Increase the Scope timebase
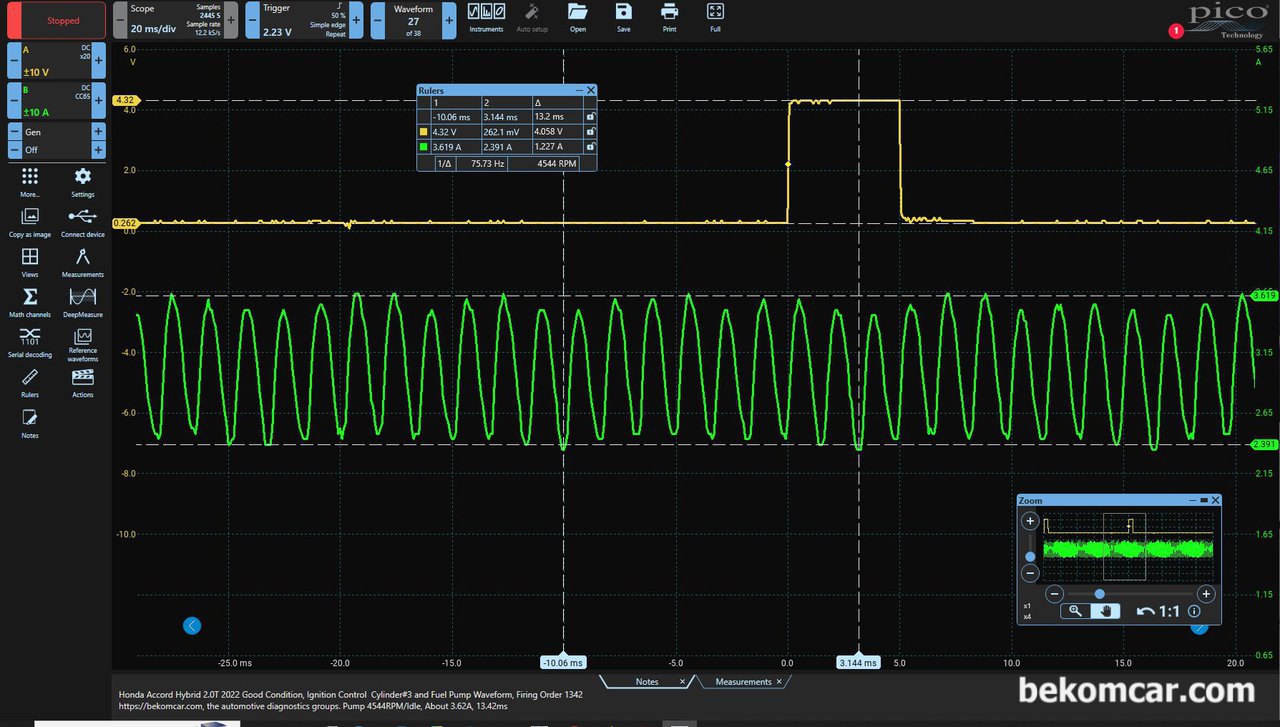The height and width of the screenshot is (727, 1280). pos(231,20)
